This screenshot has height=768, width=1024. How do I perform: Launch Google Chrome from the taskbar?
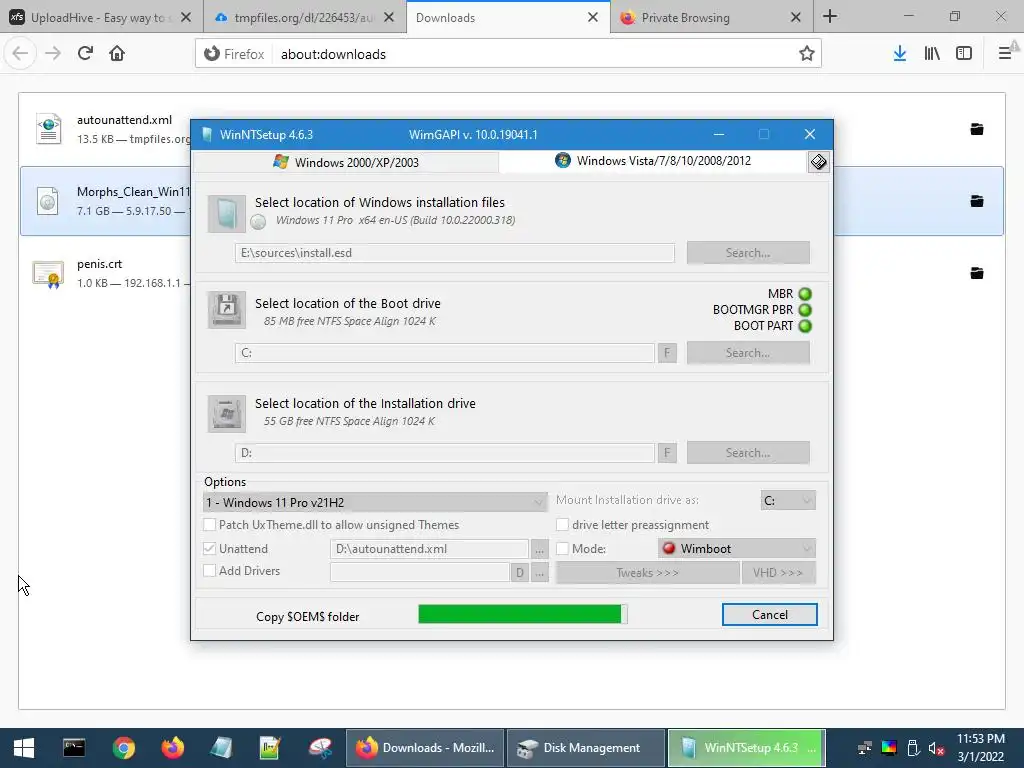coord(123,748)
